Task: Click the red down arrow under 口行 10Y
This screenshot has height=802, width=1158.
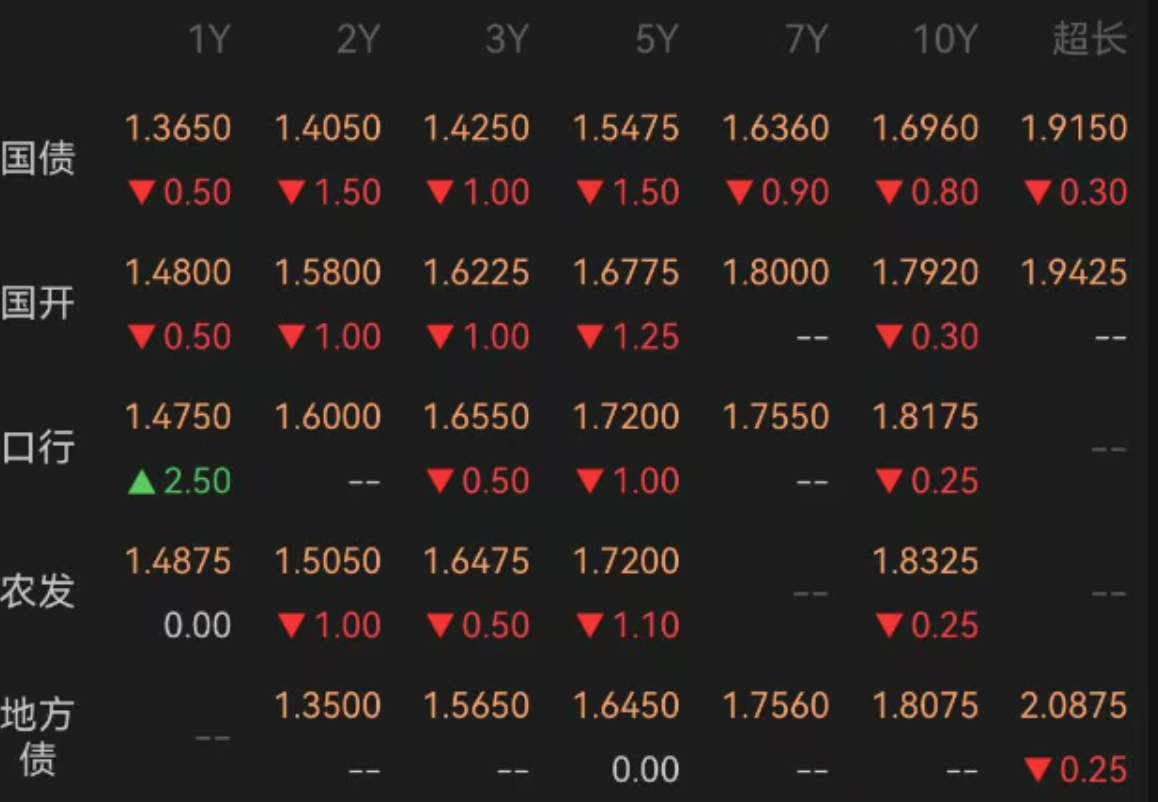Action: pos(889,482)
